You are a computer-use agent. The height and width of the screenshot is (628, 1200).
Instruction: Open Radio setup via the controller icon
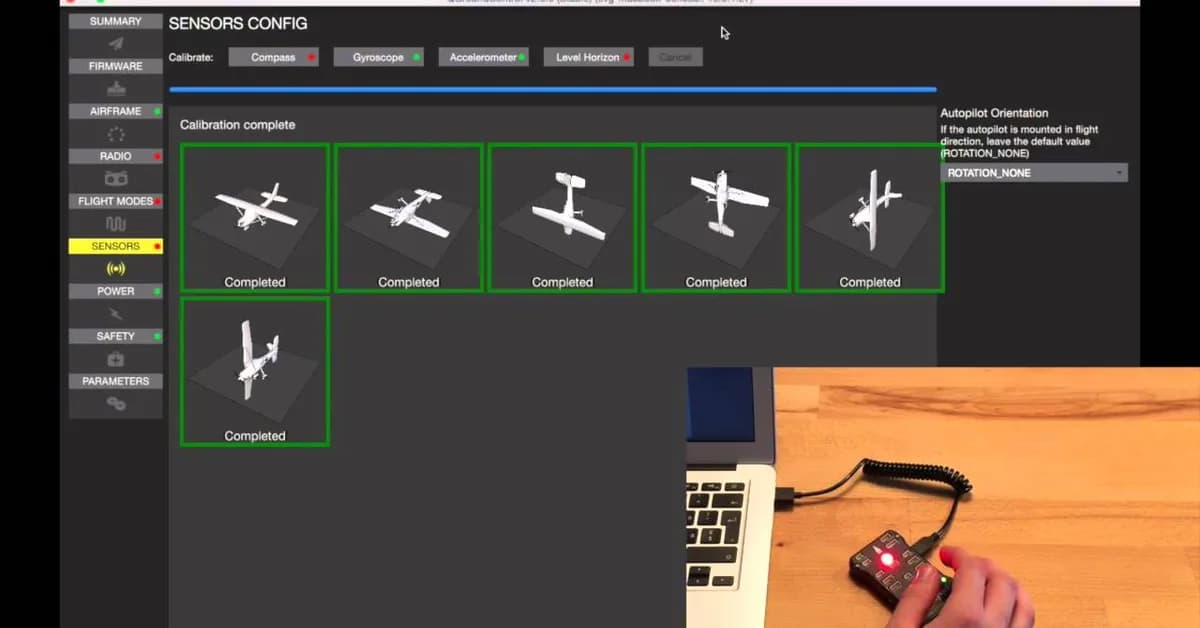click(115, 178)
